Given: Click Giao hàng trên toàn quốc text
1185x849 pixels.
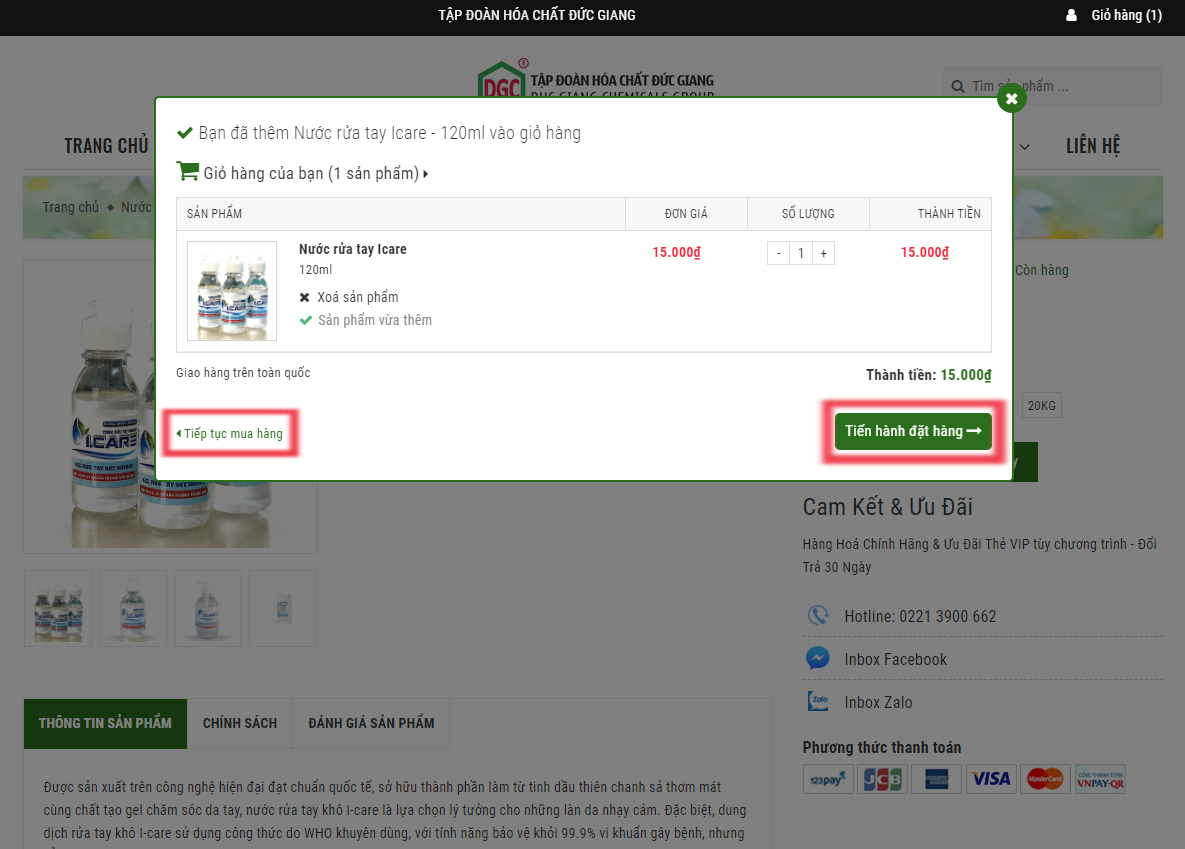Looking at the screenshot, I should point(243,373).
